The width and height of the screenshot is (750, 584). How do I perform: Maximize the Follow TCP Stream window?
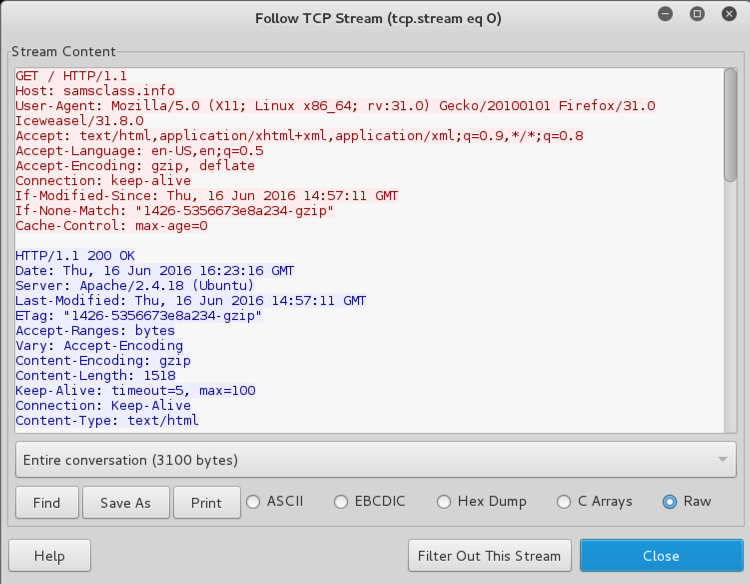pos(697,14)
